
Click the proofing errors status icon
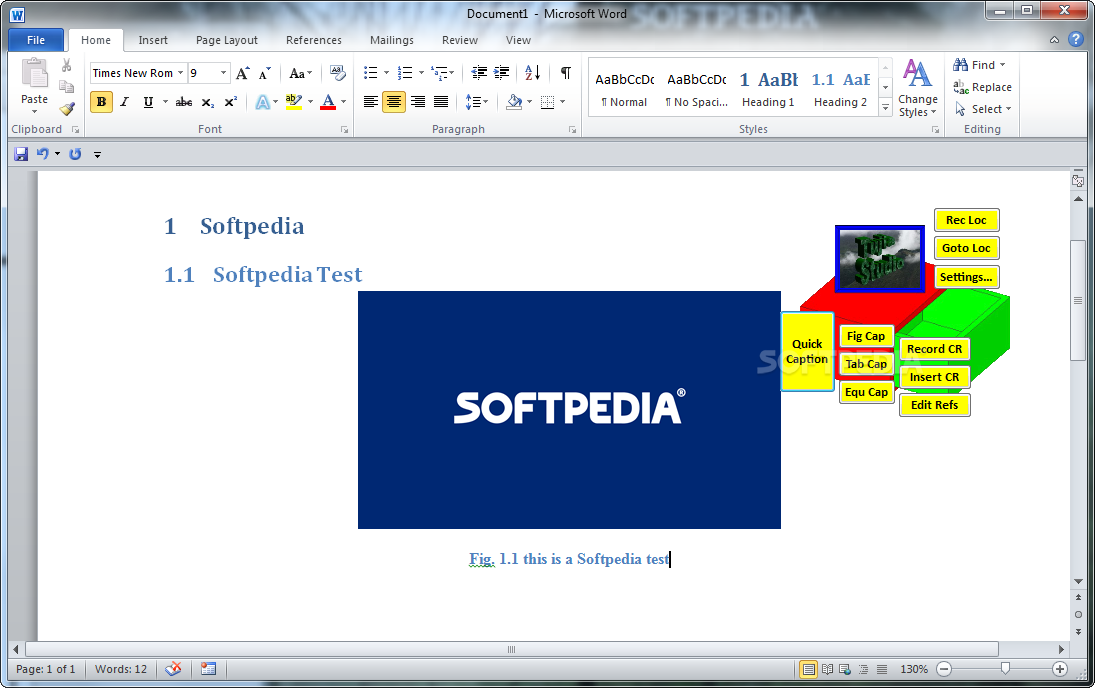point(174,669)
